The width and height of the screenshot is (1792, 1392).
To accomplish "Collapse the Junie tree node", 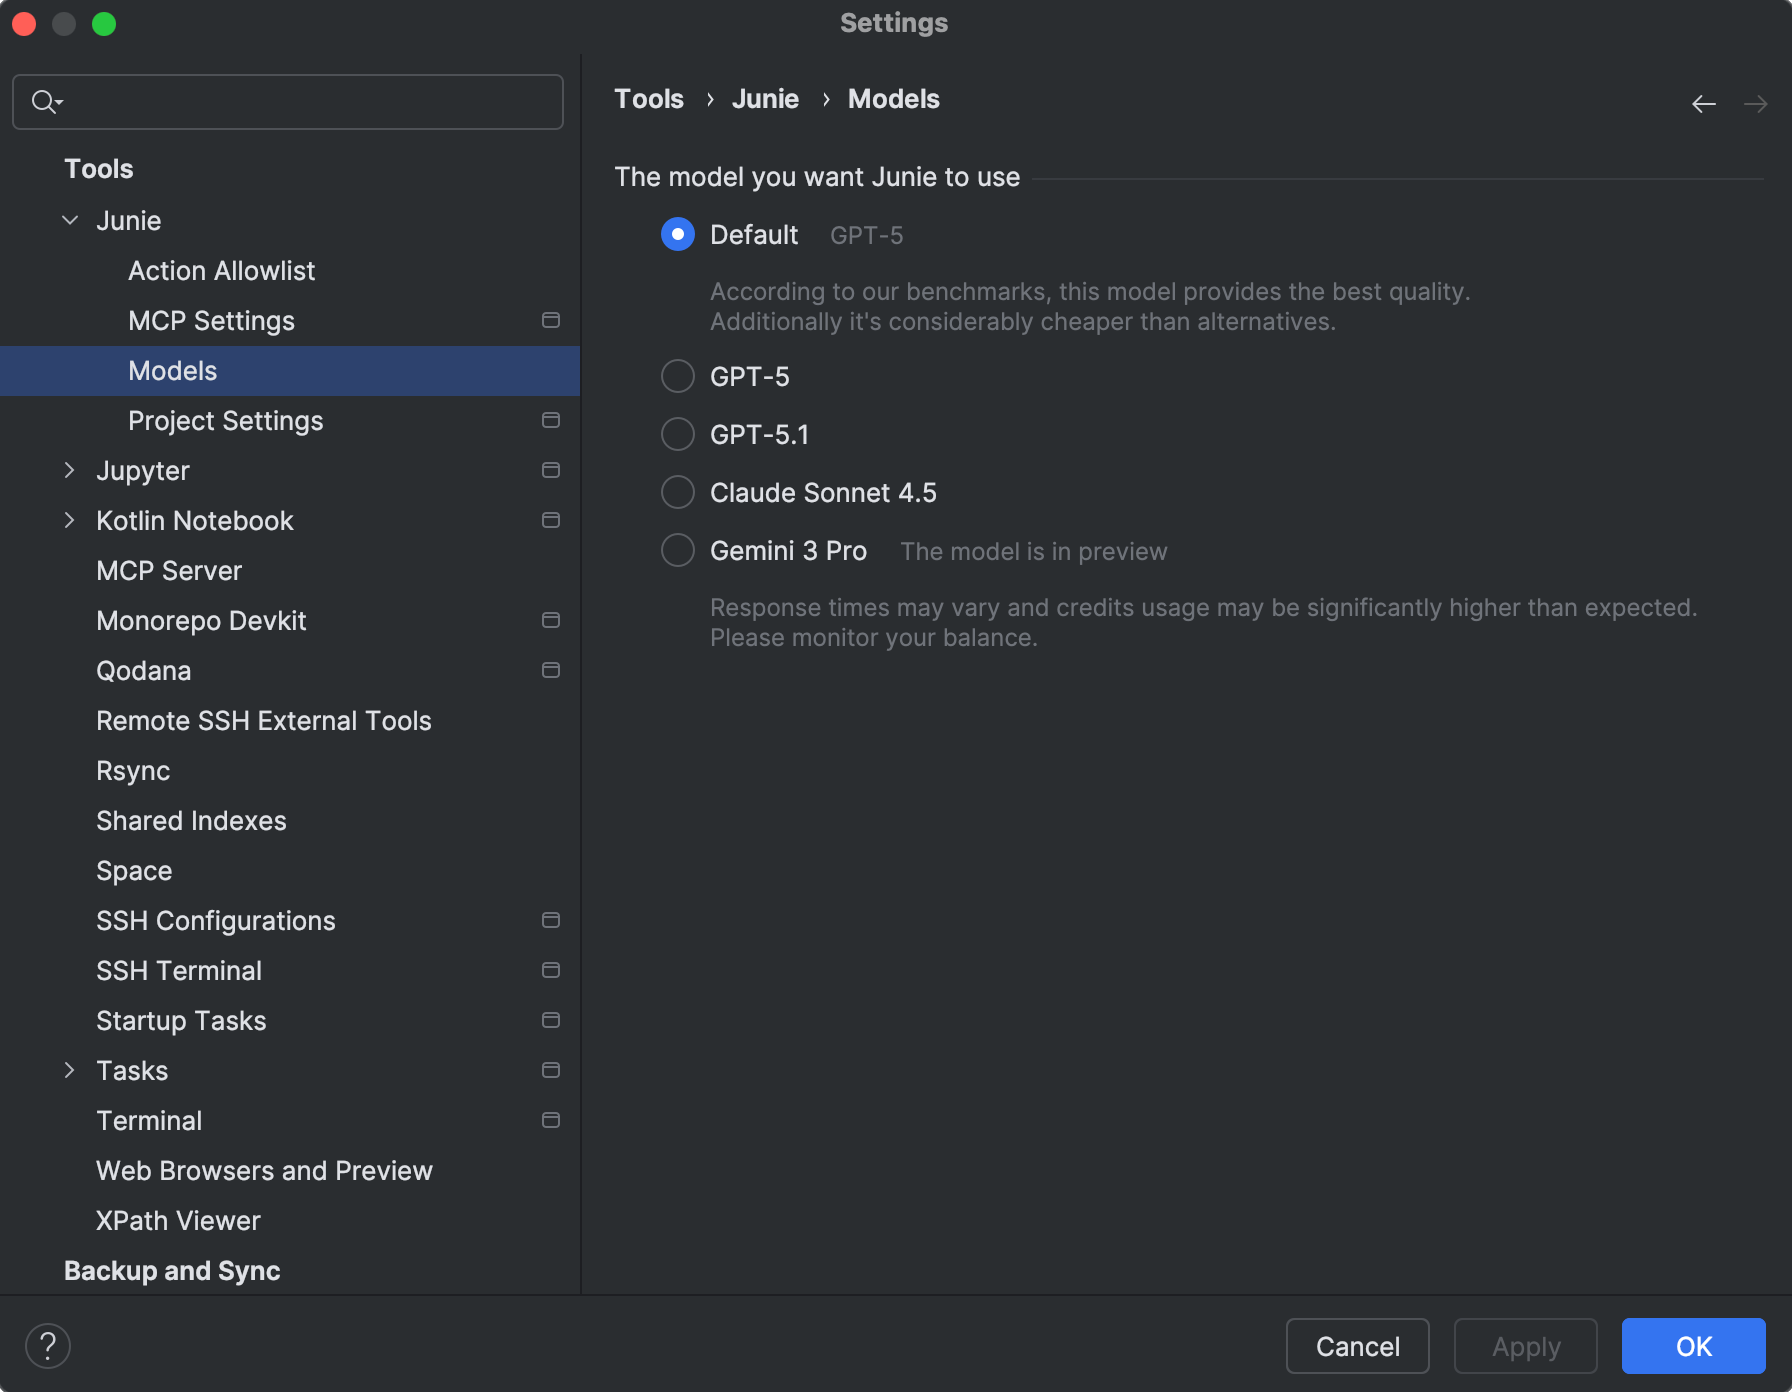I will point(70,220).
